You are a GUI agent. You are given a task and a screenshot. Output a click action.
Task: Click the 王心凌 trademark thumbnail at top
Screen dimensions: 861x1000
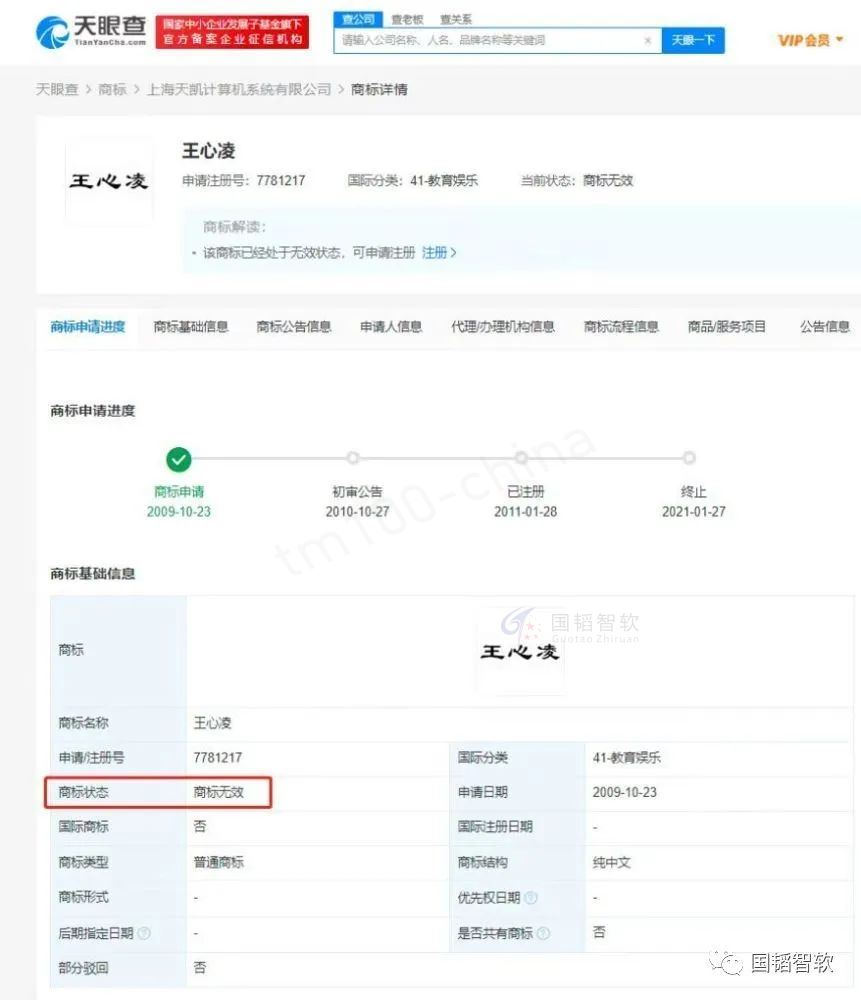109,181
